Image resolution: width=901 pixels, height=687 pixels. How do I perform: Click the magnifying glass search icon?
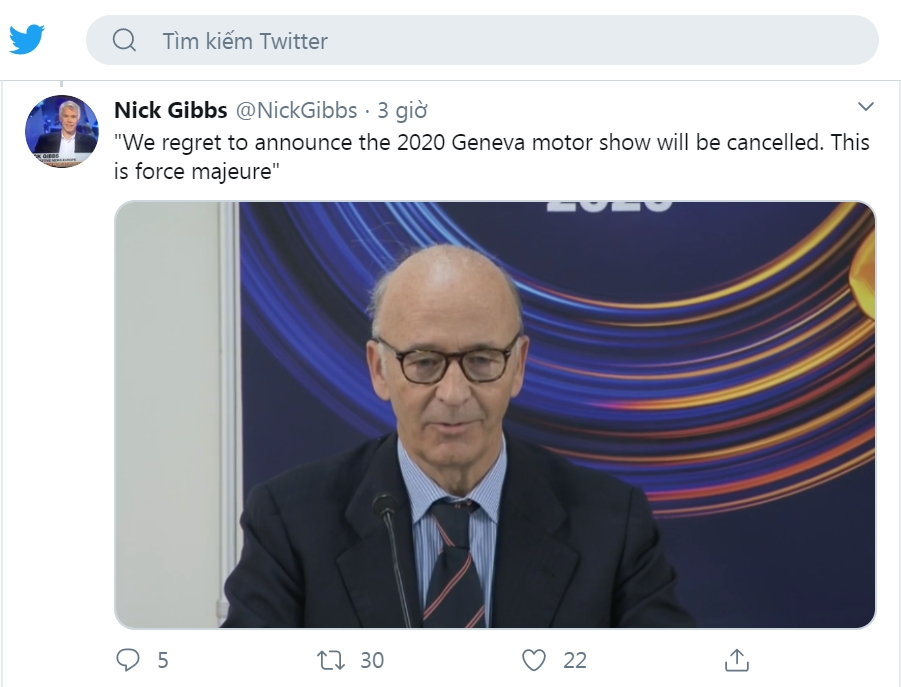click(x=123, y=41)
